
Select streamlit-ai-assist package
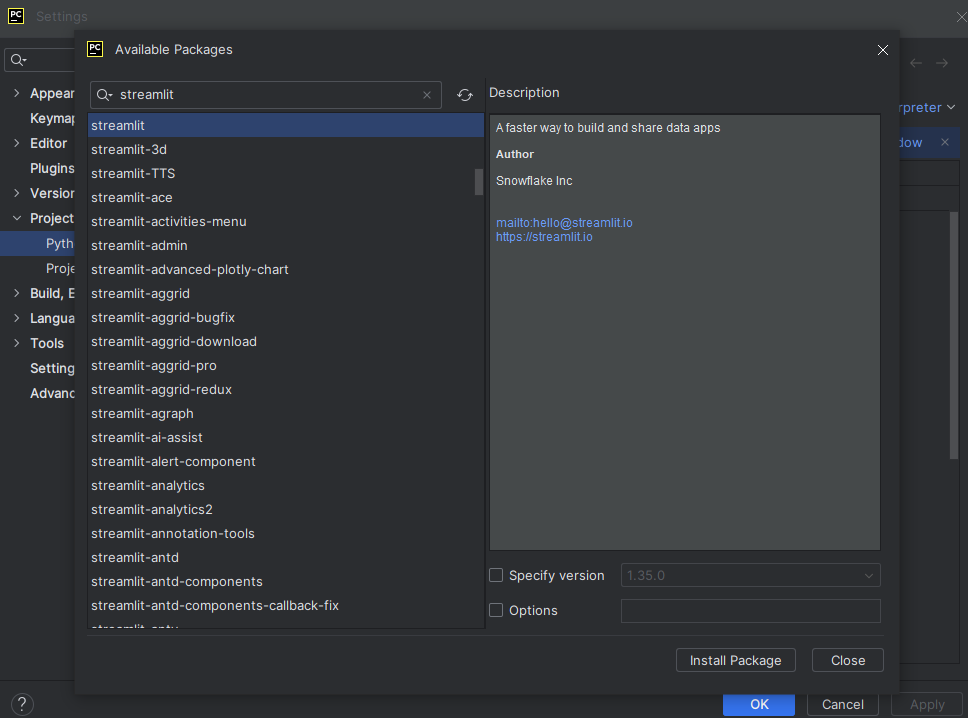point(286,438)
